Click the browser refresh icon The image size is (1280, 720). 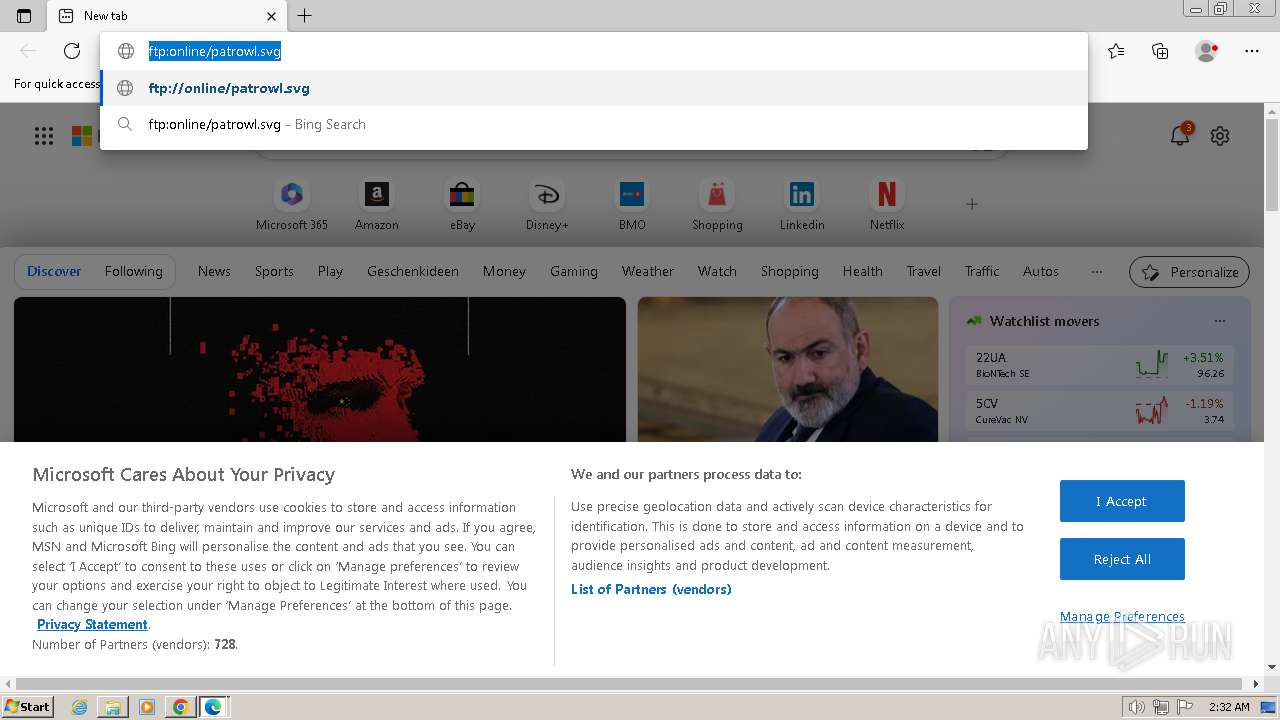[72, 51]
